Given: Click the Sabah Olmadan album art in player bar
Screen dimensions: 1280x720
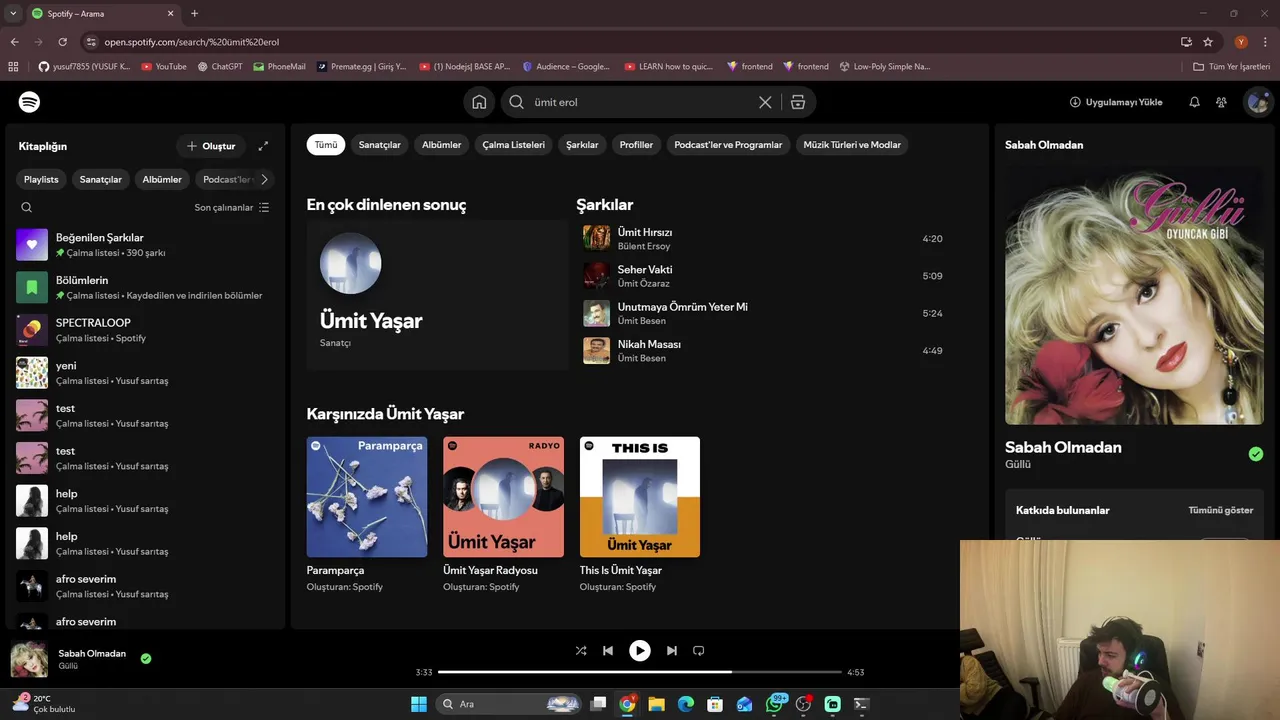Looking at the screenshot, I should point(29,659).
